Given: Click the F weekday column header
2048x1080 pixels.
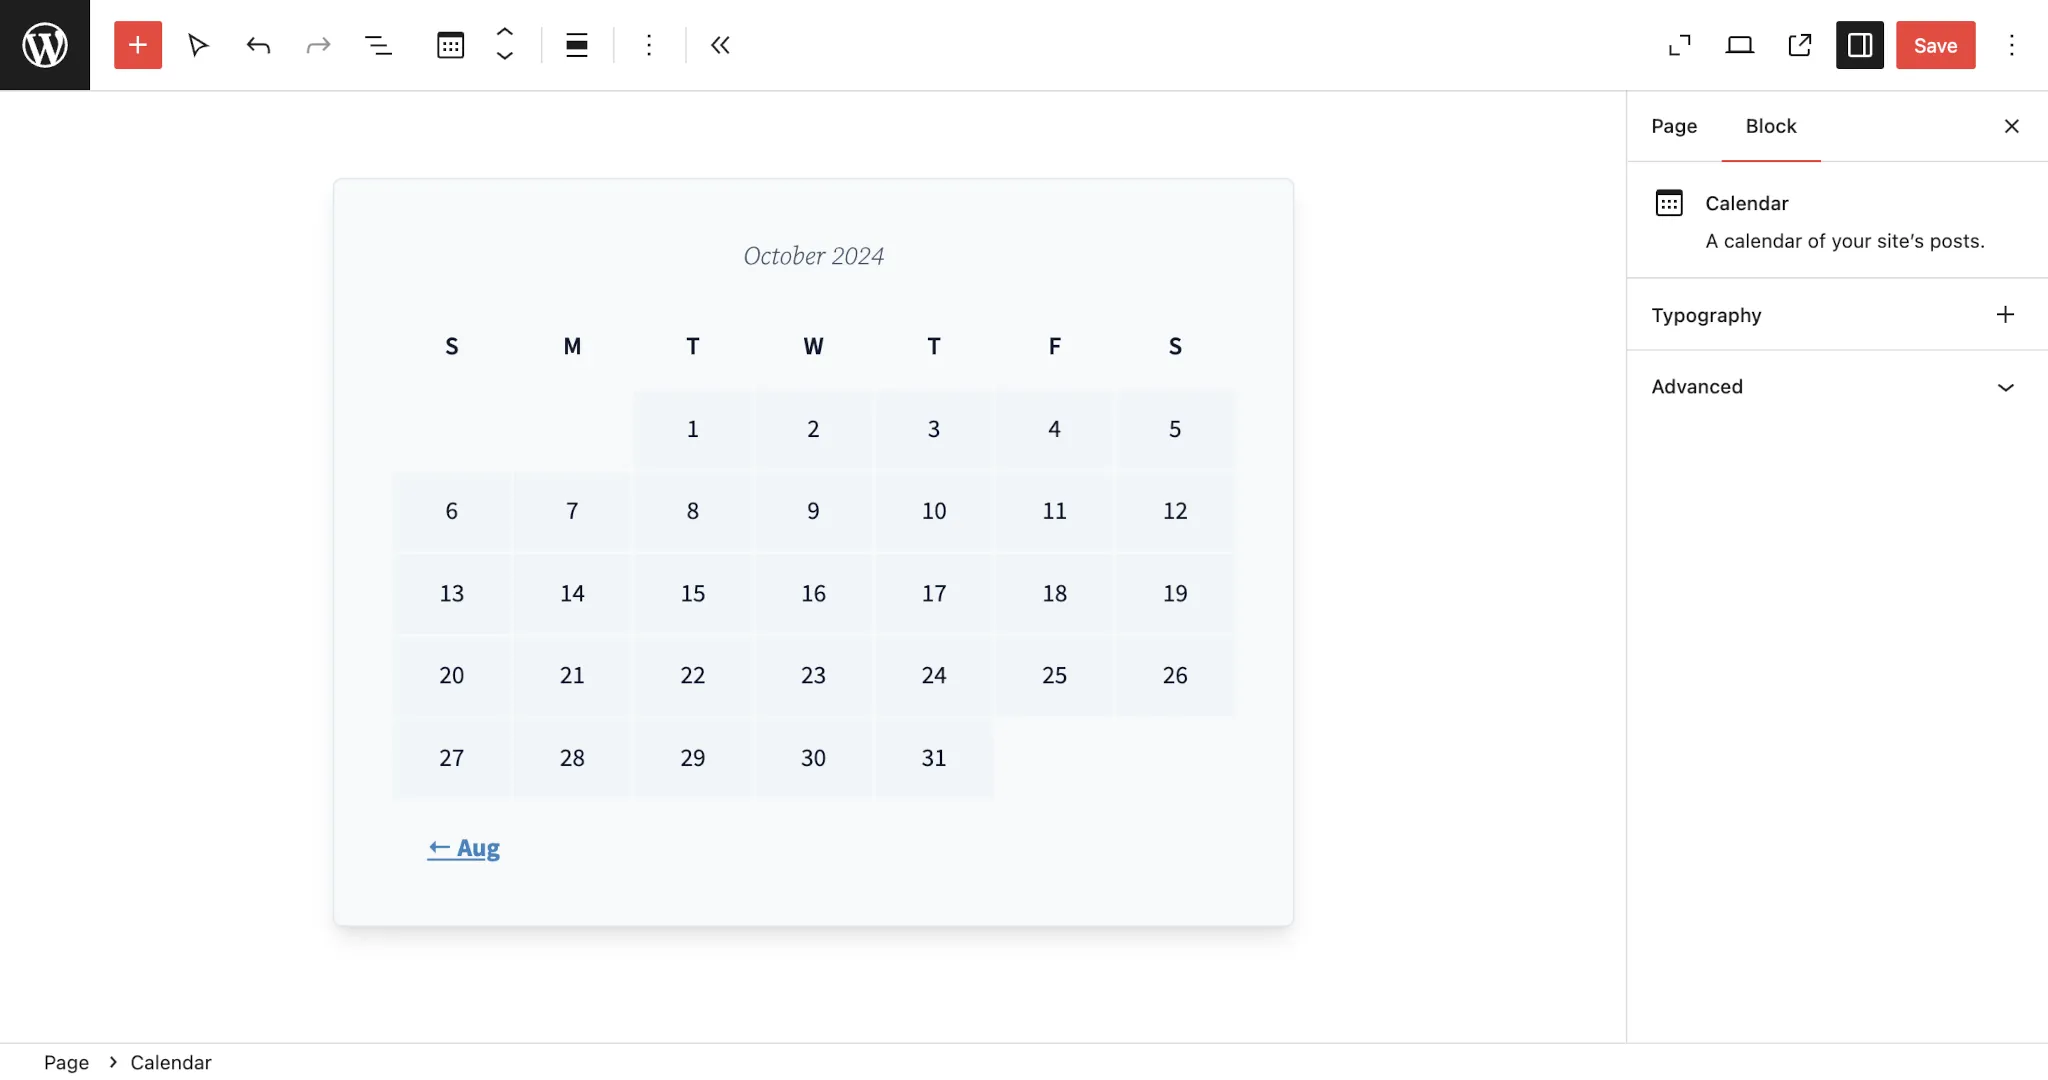Looking at the screenshot, I should coord(1054,346).
